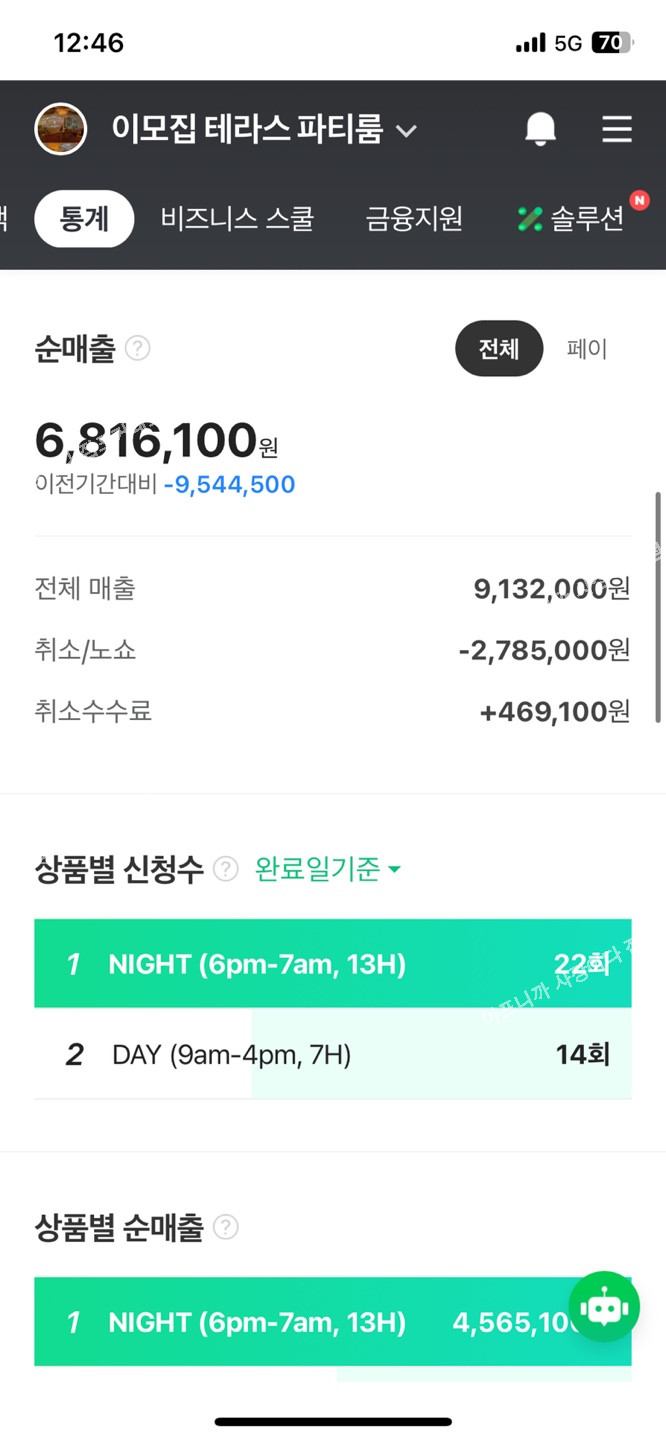
Task: Switch to the 비즈니스 스쿨 tab
Action: coord(237,219)
